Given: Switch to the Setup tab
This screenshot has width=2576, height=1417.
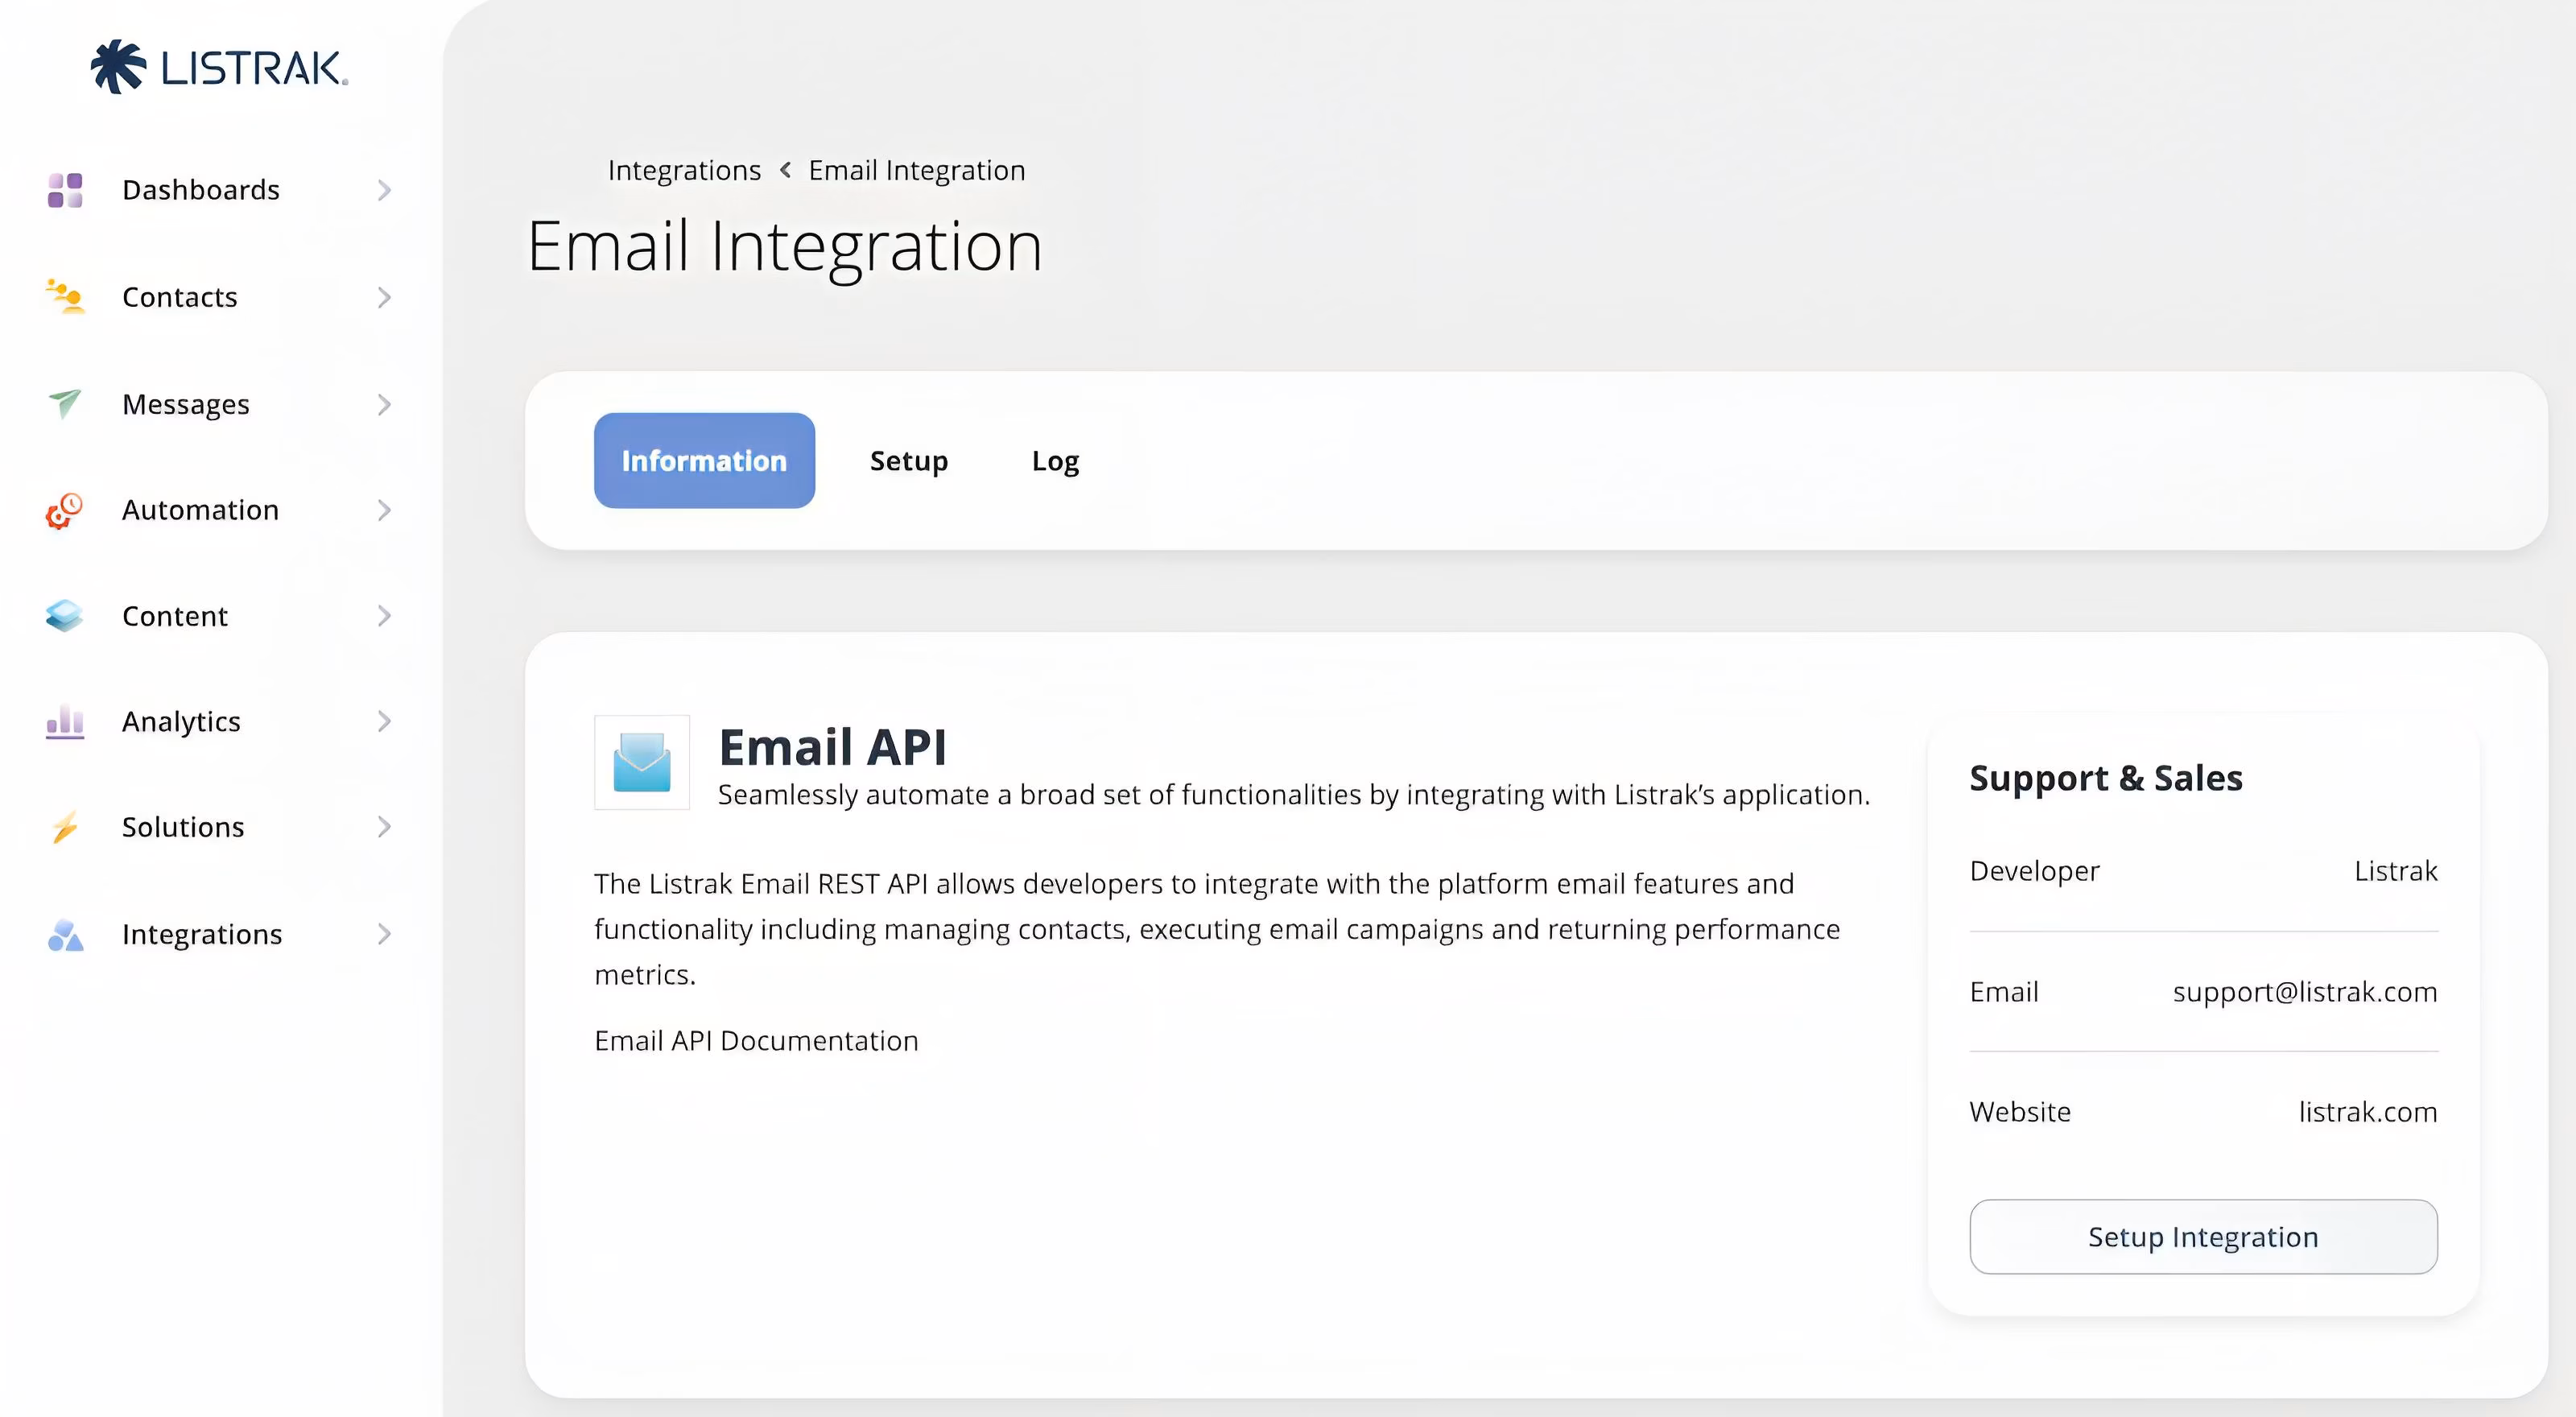Looking at the screenshot, I should click(909, 461).
